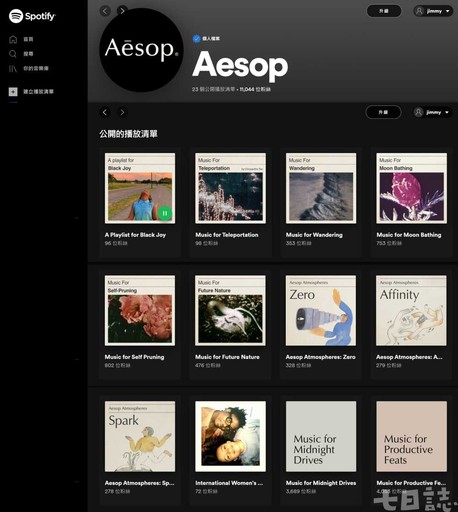Open the International Women's playlist cover photo
This screenshot has height=512, width=458.
230,436
